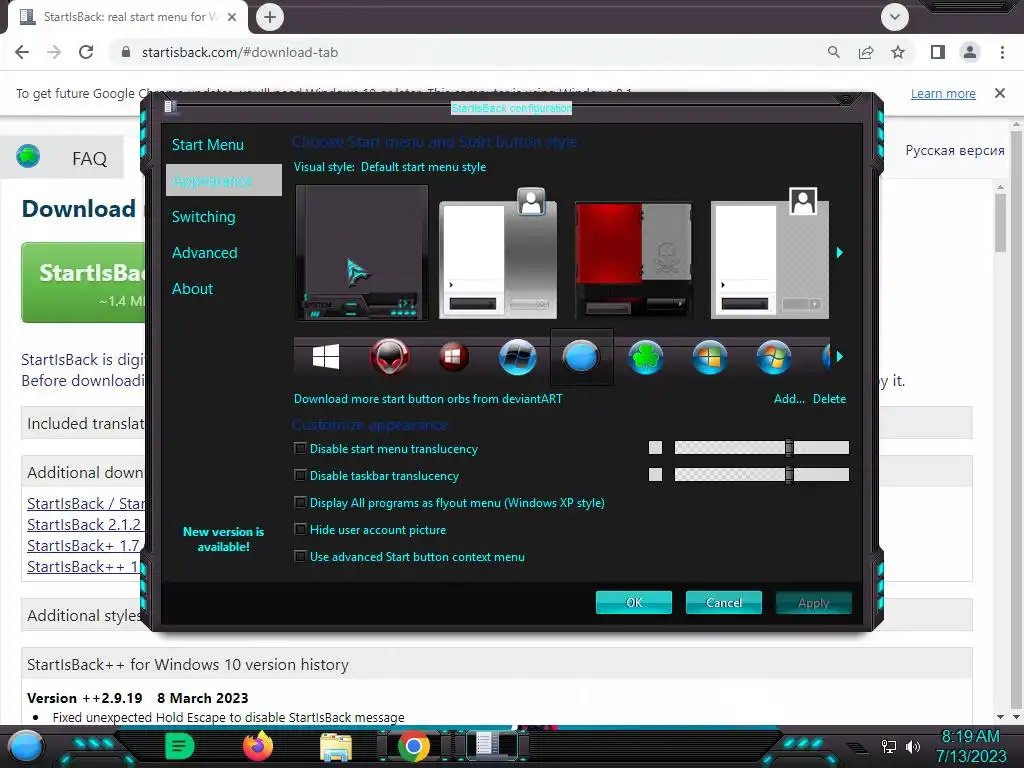Tick Disable taskbar translucency

(x=300, y=475)
